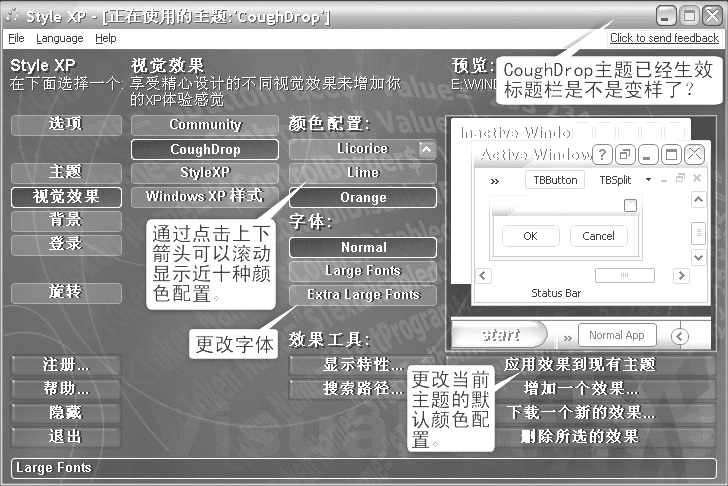
Task: Pick the Lime color scheme
Action: (362, 173)
